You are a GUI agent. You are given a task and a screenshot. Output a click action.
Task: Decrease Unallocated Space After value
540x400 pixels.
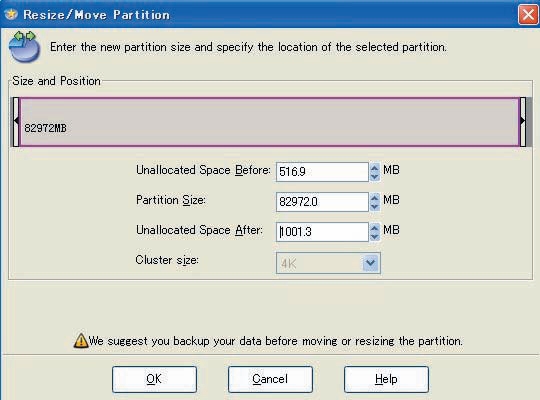pos(375,237)
